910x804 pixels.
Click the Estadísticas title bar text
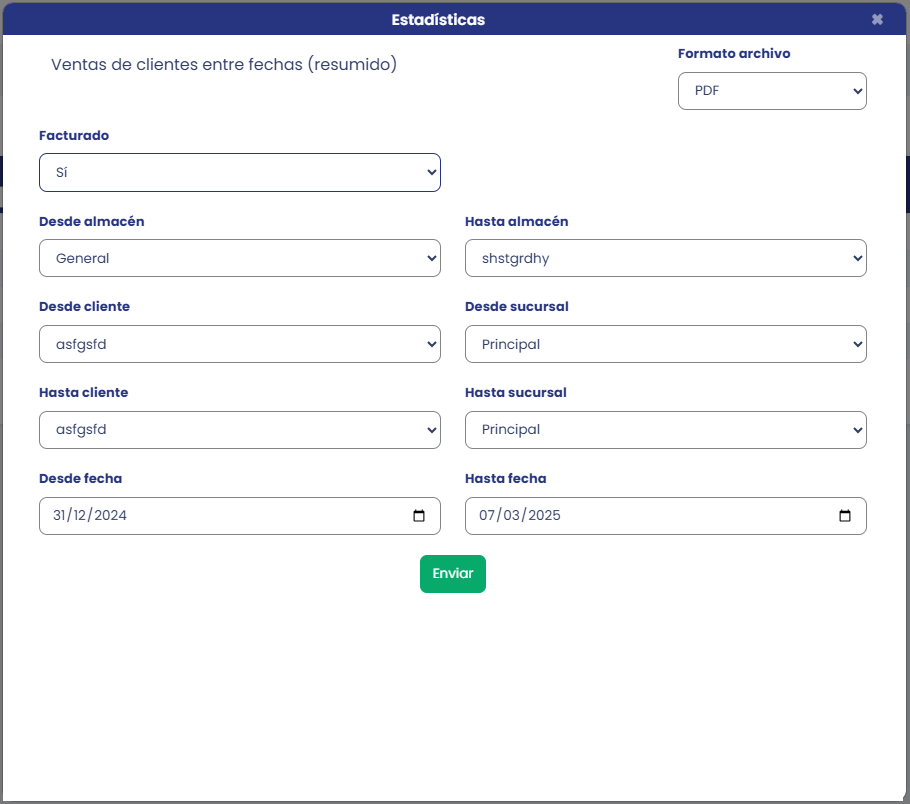point(438,20)
